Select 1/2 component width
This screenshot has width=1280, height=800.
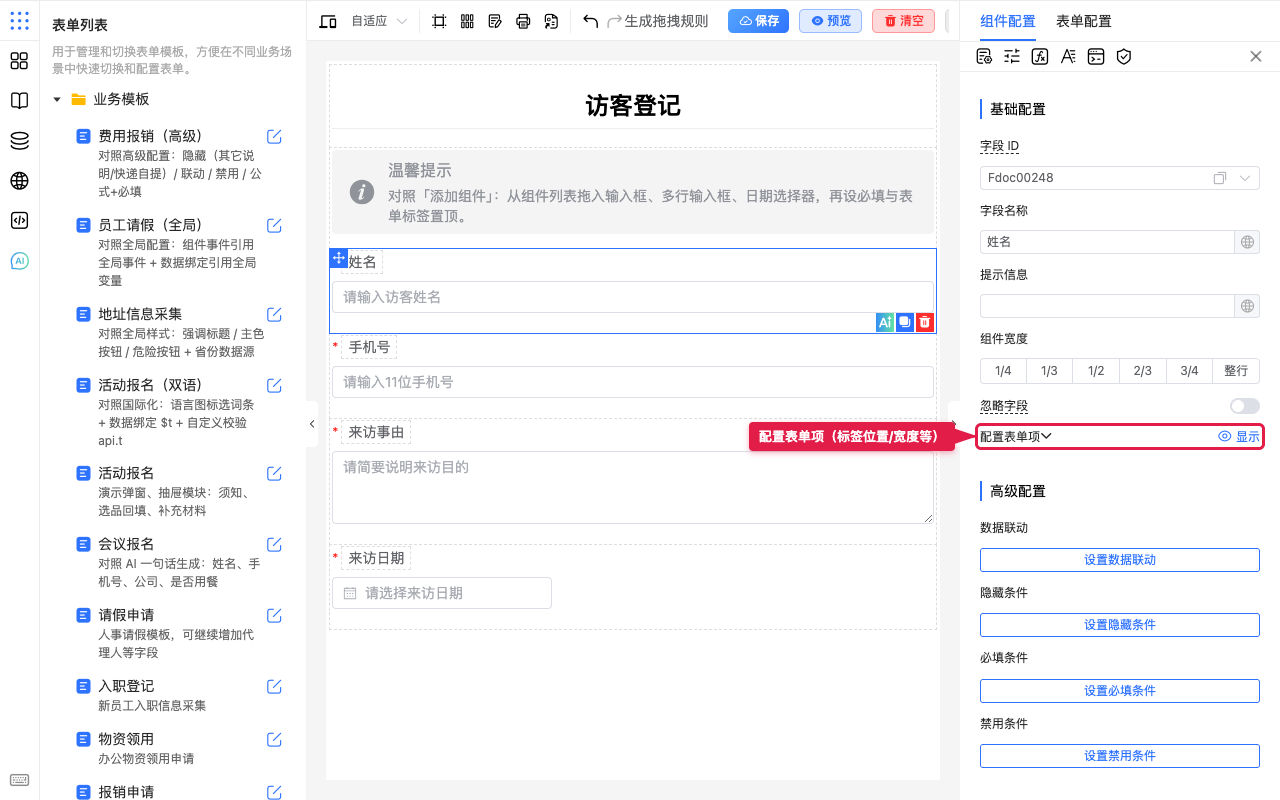[1096, 371]
